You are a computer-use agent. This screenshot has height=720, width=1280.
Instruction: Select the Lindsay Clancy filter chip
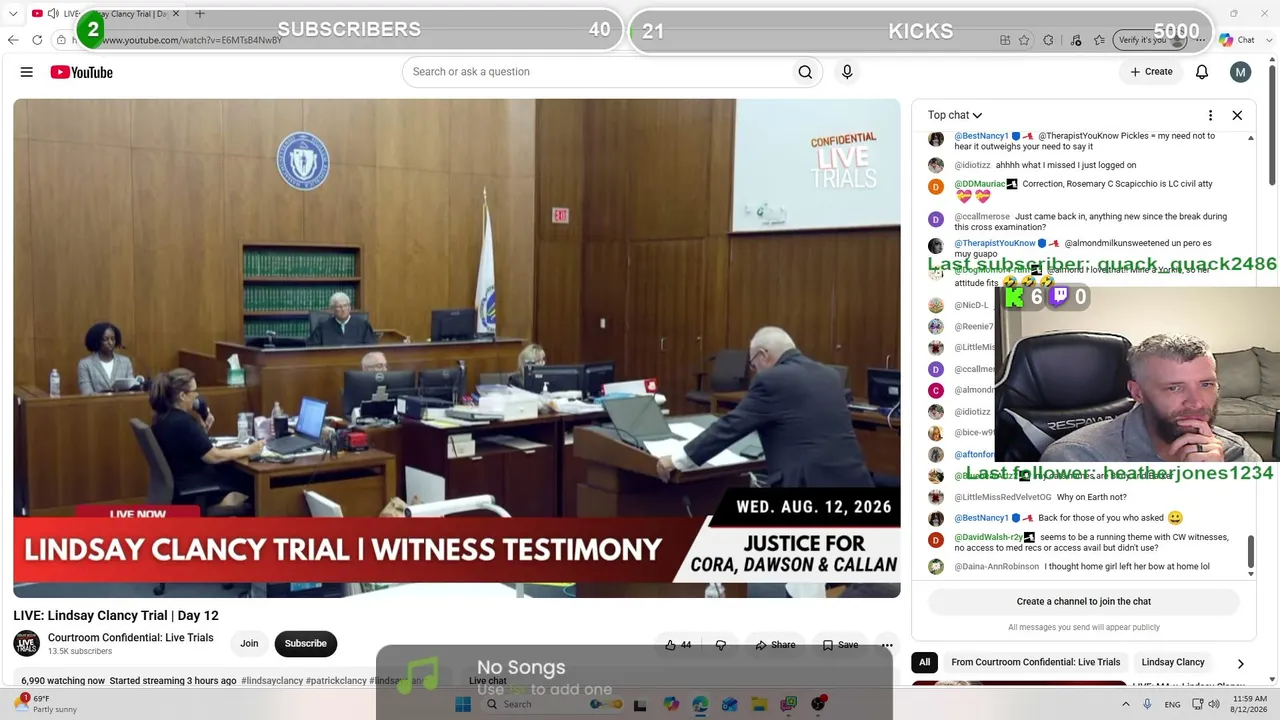point(1173,662)
